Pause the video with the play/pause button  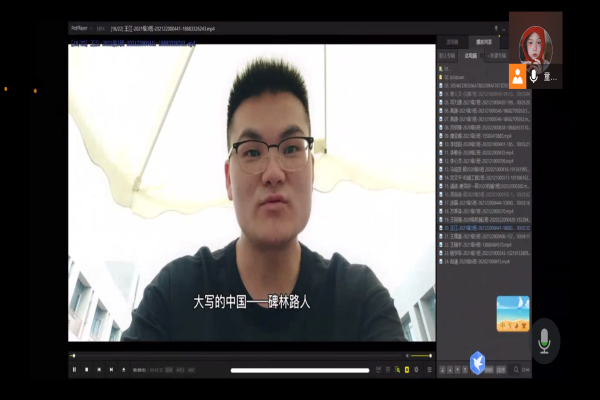pyautogui.click(x=74, y=370)
